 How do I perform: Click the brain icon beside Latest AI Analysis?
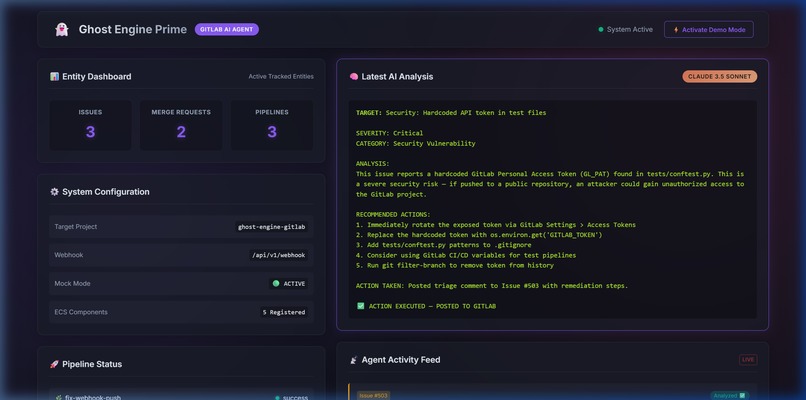tap(354, 77)
